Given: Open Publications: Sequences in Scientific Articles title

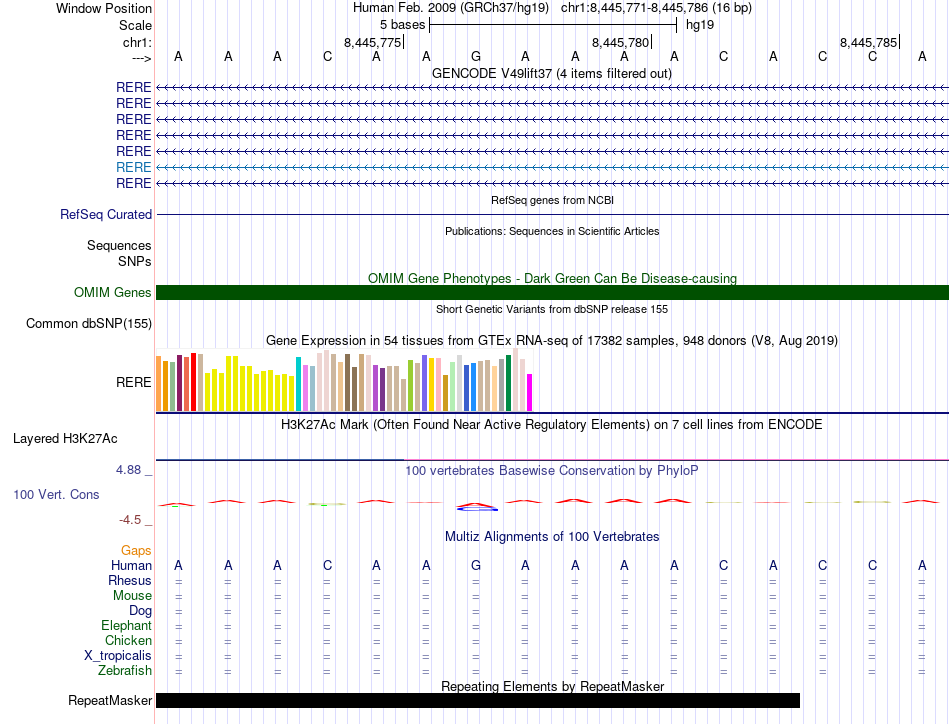Looking at the screenshot, I should 552,231.
